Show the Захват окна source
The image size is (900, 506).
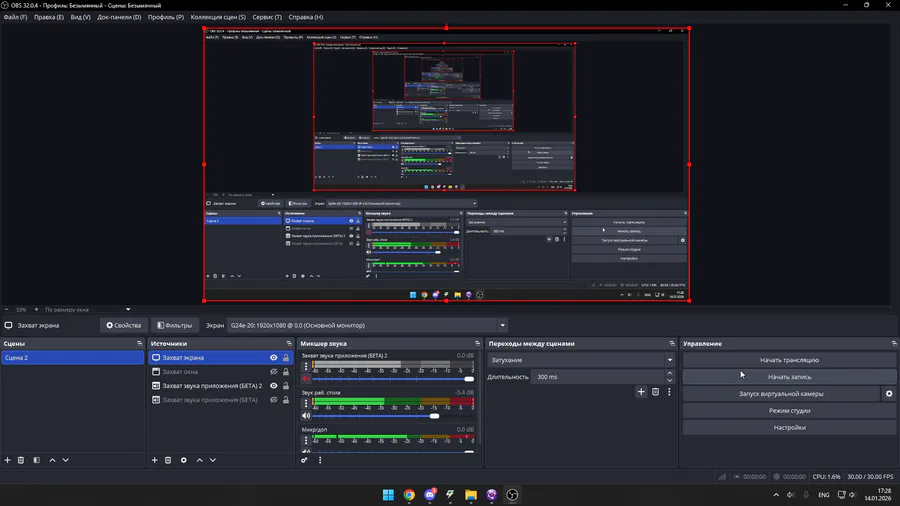274,372
